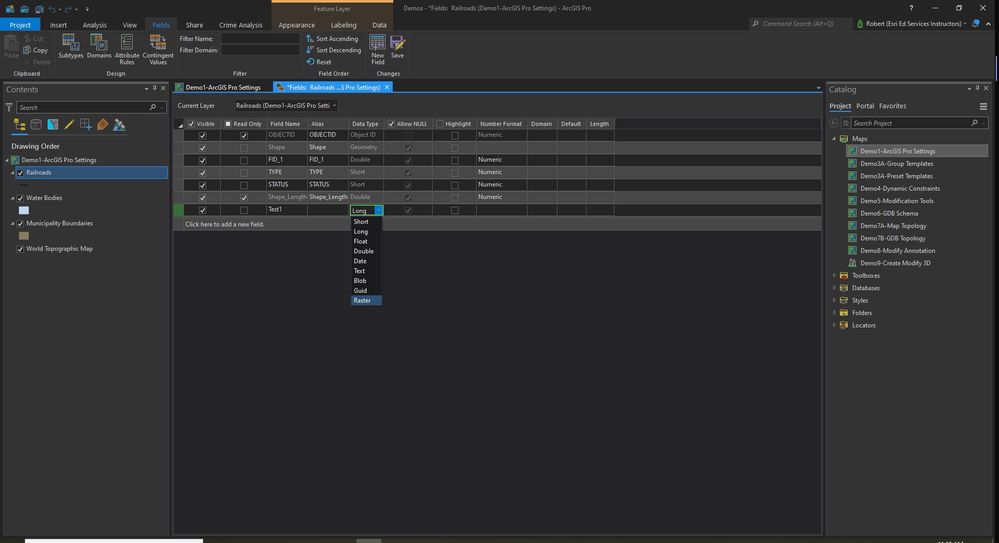Switch to Demo1-ArcGIS Pro Settings map tab
Image resolution: width=999 pixels, height=543 pixels.
click(218, 87)
